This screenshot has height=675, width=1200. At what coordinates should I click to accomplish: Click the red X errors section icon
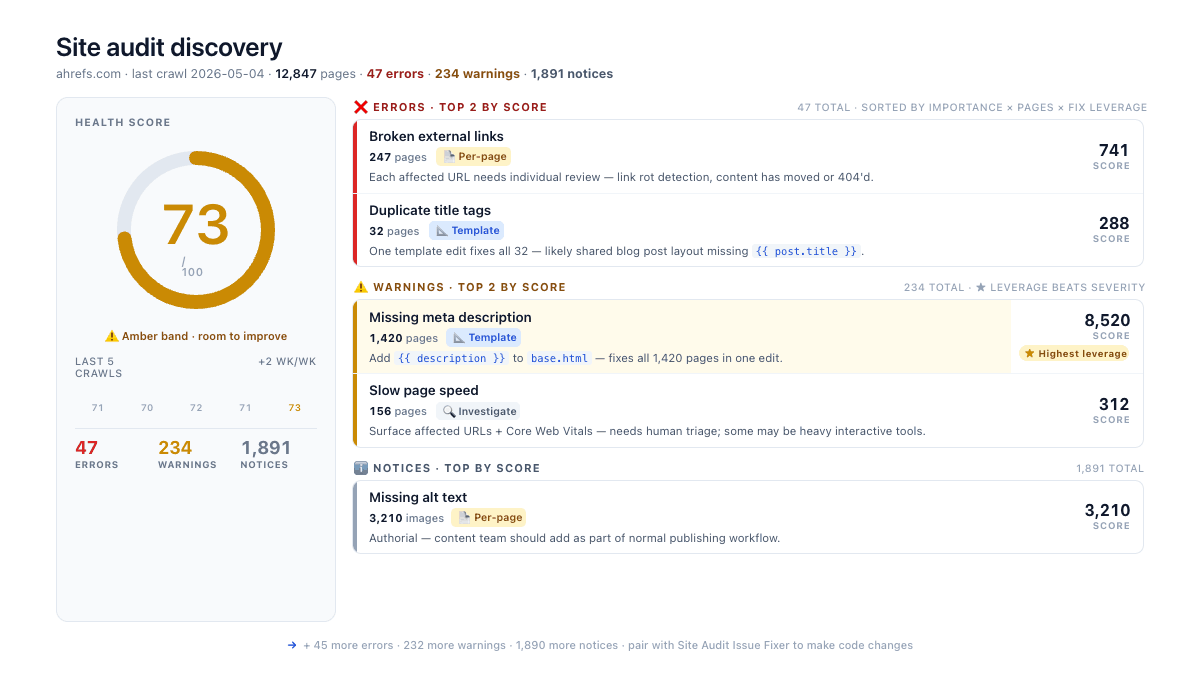(361, 107)
